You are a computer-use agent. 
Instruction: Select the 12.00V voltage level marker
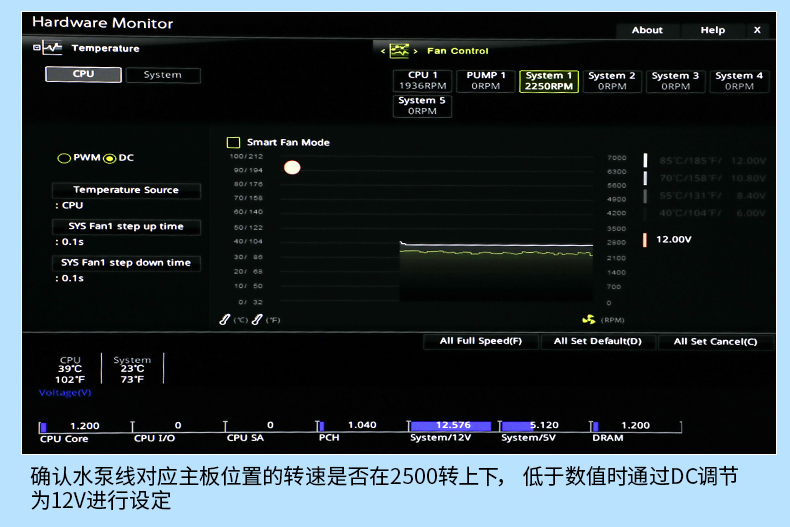pos(645,240)
